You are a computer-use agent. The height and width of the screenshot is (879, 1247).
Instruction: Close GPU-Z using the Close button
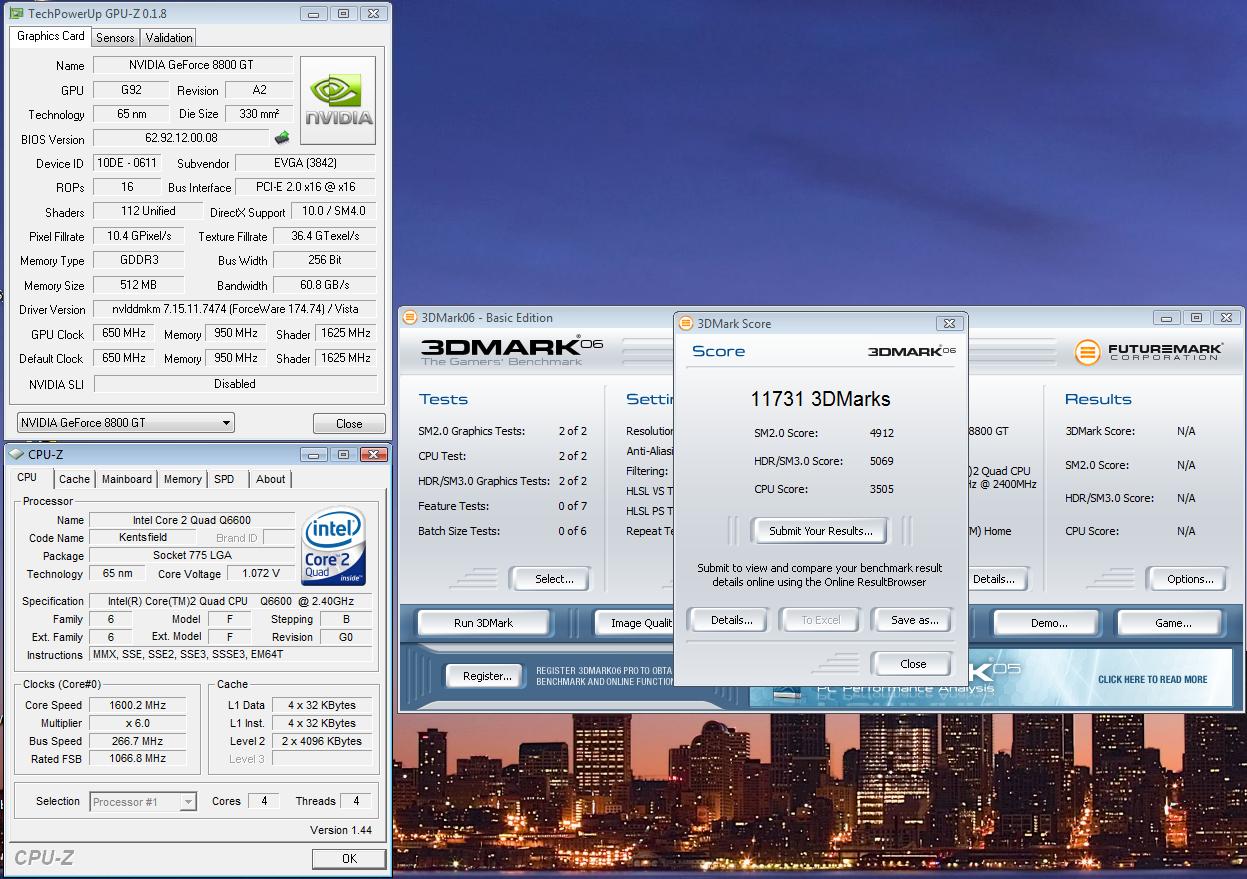349,423
